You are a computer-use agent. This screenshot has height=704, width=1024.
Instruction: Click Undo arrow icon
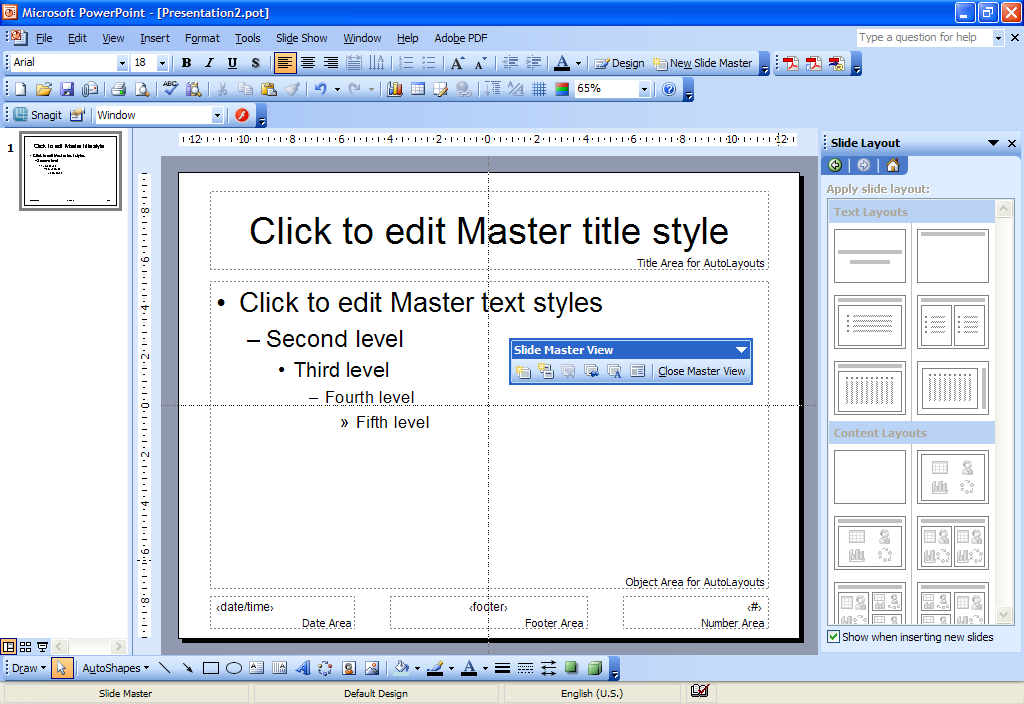click(x=320, y=89)
